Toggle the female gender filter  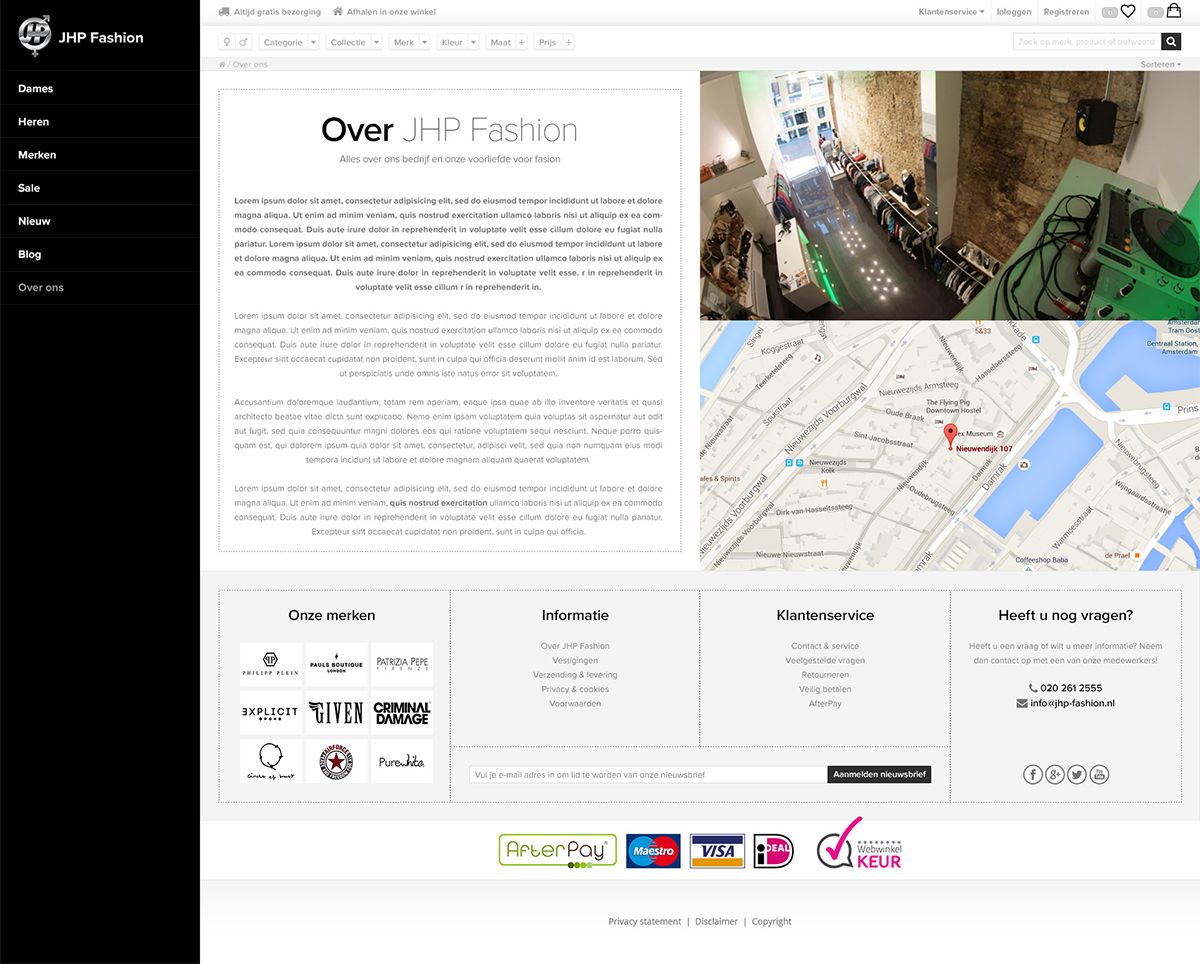click(227, 42)
